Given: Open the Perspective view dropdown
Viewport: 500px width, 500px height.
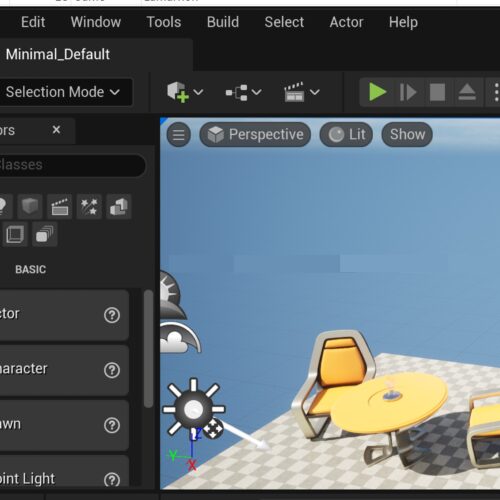Looking at the screenshot, I should point(255,135).
